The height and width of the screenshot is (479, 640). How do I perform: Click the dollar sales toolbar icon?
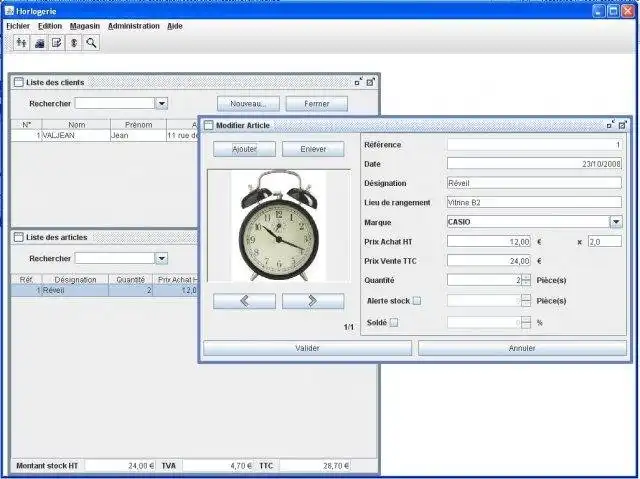[74, 42]
